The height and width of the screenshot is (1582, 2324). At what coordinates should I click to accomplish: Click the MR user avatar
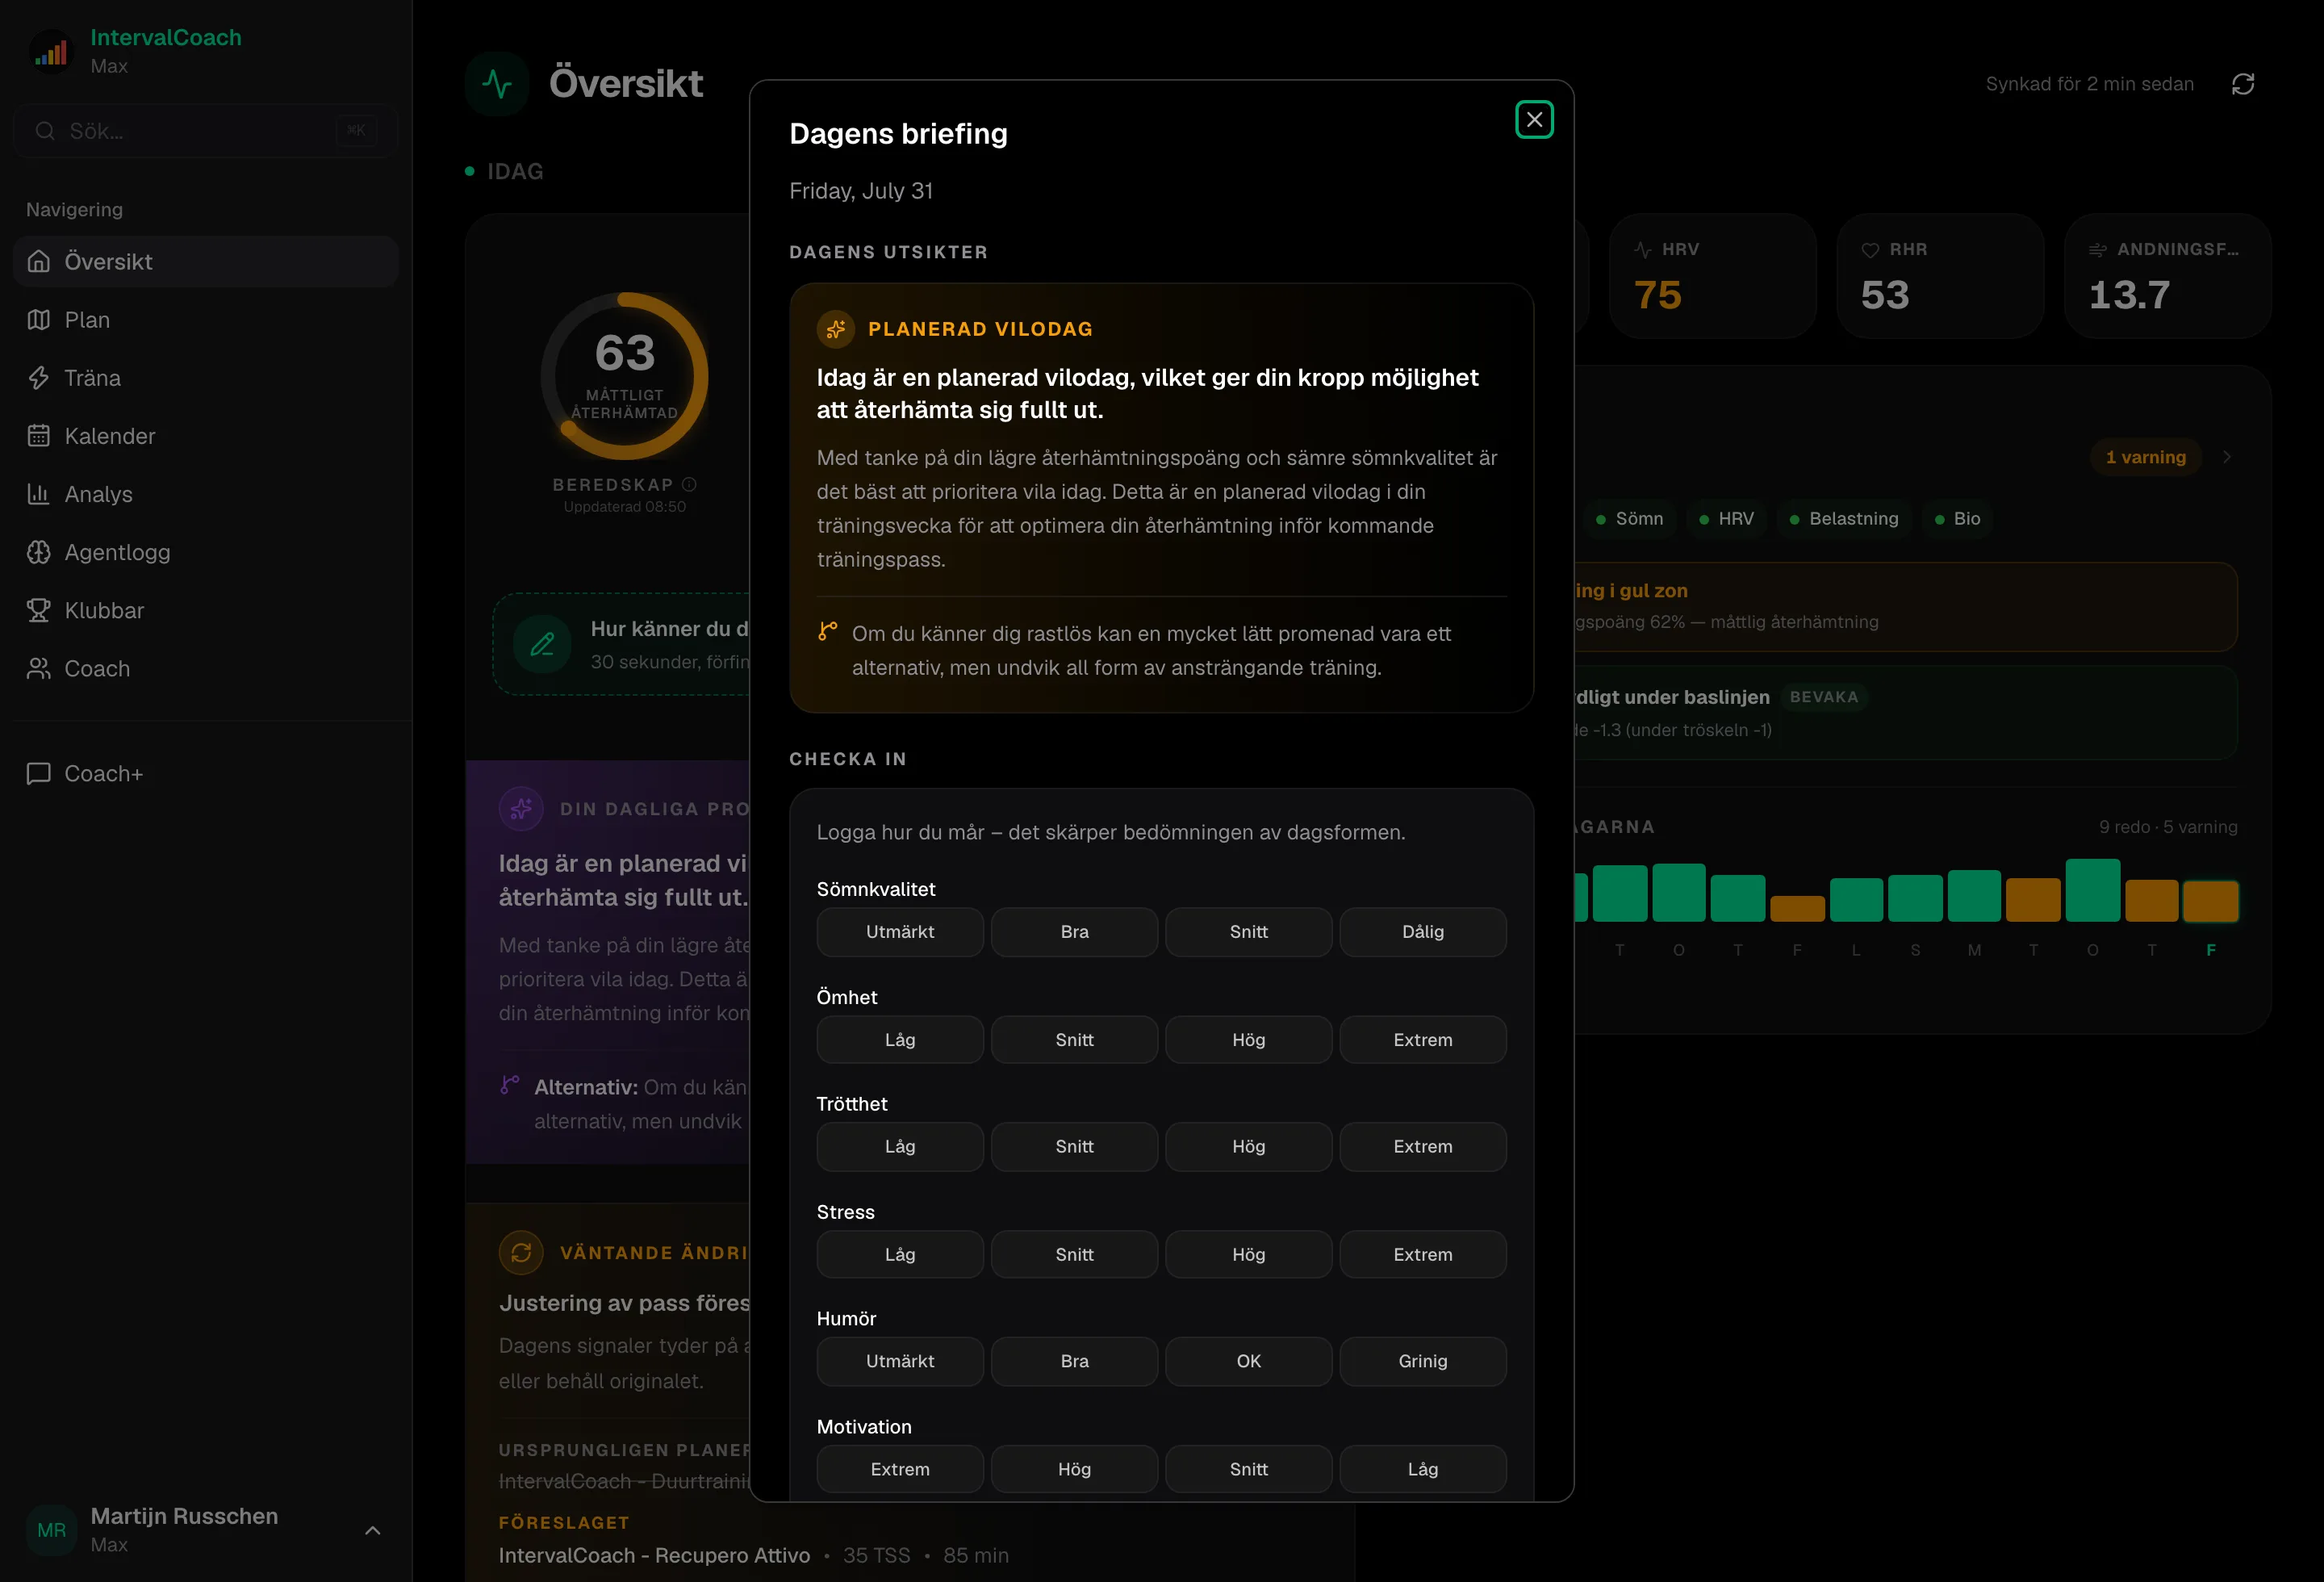52,1530
